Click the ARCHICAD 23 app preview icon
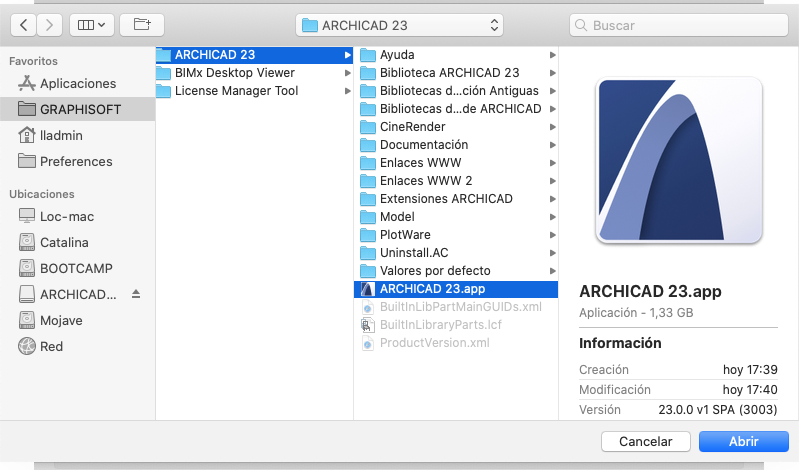The height and width of the screenshot is (470, 800). tap(679, 160)
